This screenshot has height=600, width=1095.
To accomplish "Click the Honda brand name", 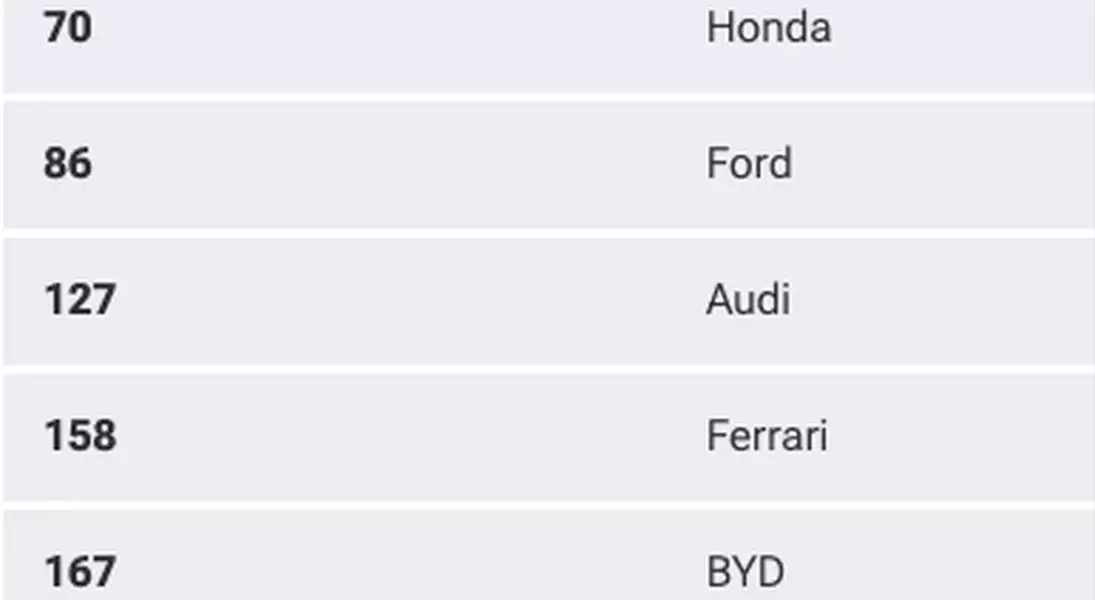I will coord(768,29).
